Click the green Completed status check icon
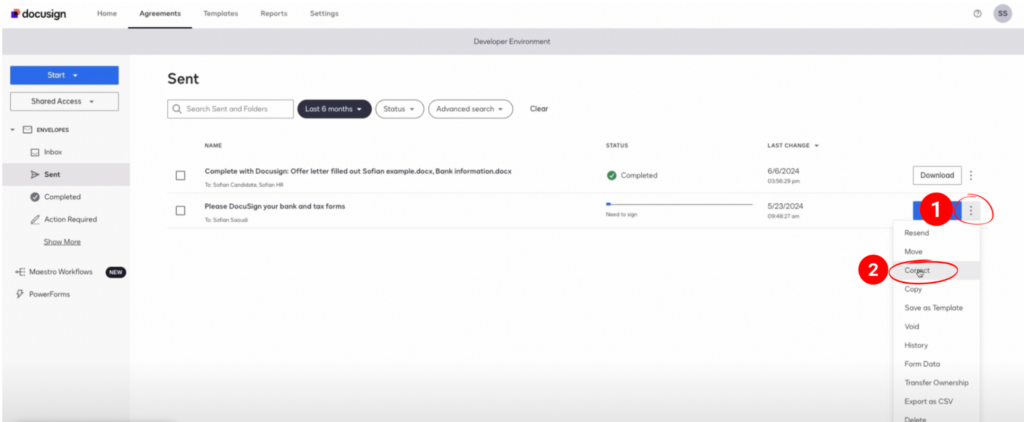1024x422 pixels. [x=612, y=175]
